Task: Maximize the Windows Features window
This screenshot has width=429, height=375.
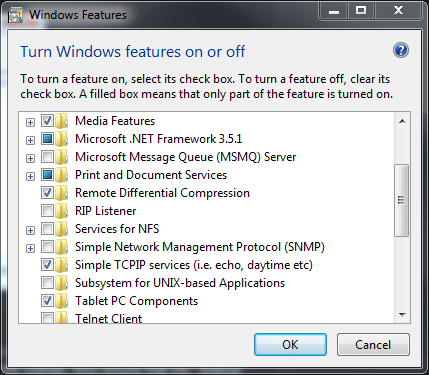Action: coord(361,11)
